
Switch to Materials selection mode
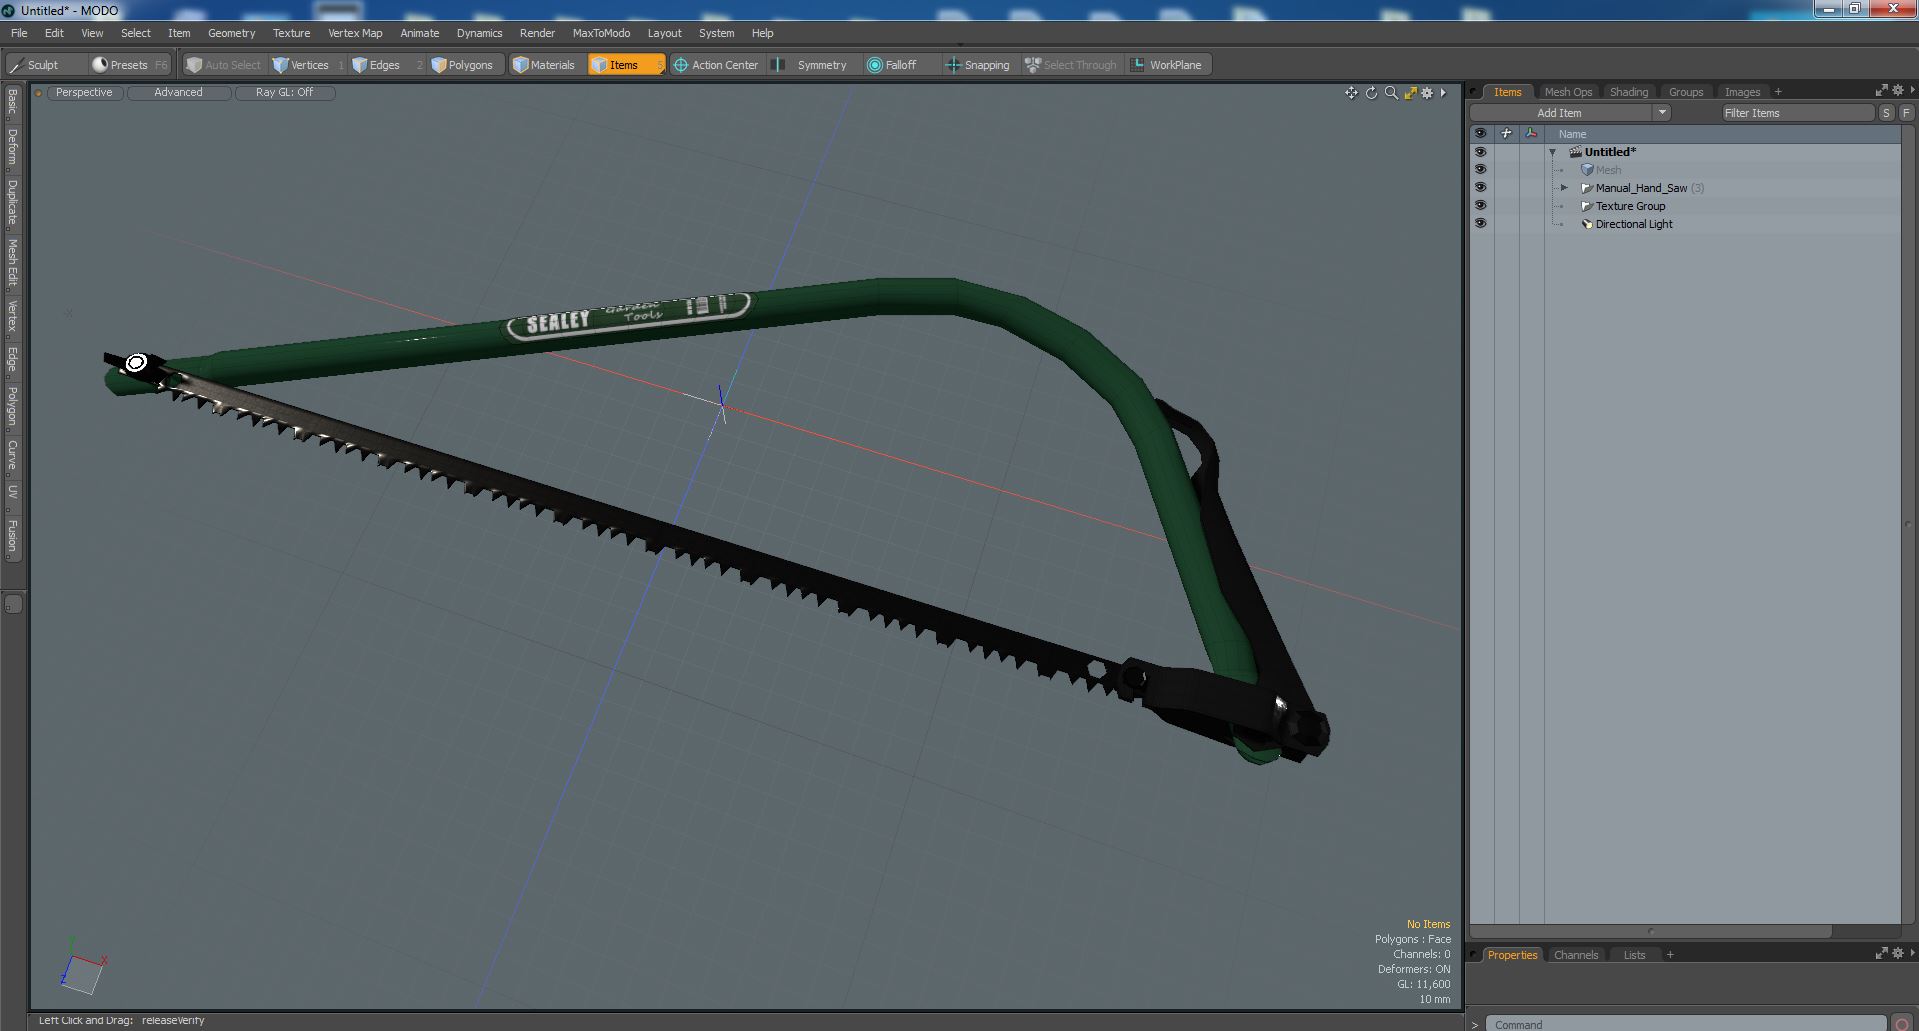tap(546, 65)
